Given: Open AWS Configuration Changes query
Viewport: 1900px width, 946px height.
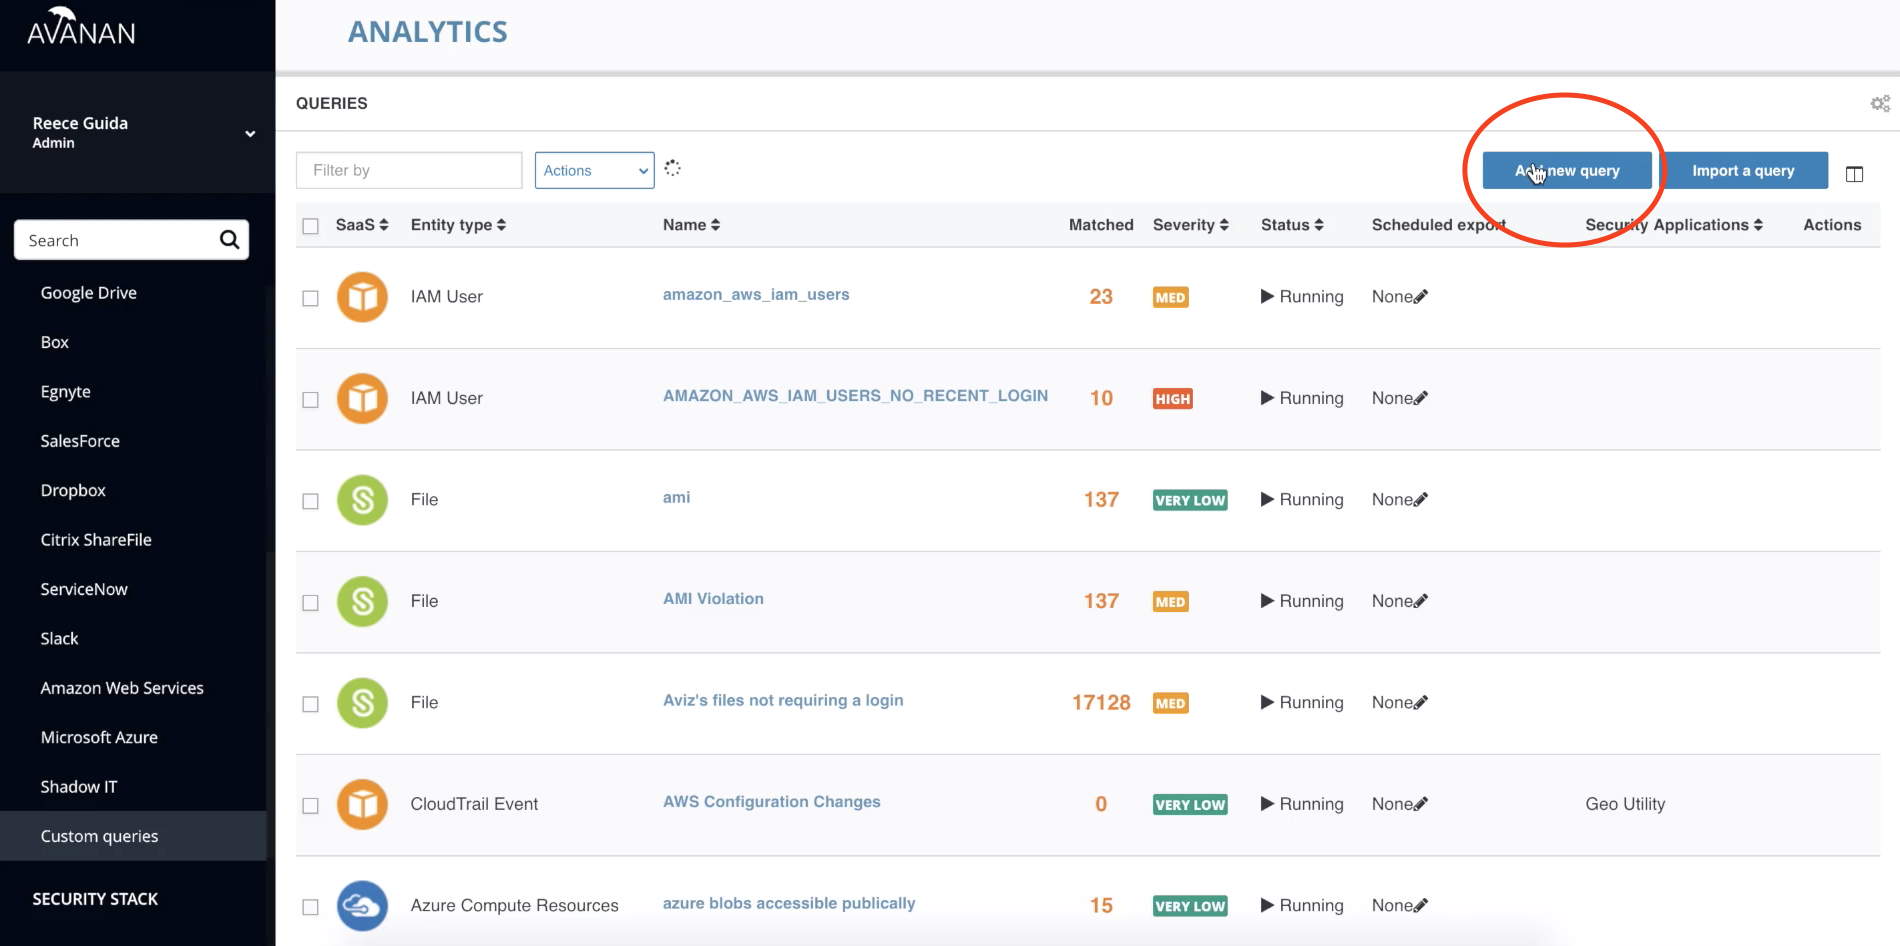Looking at the screenshot, I should pyautogui.click(x=772, y=802).
